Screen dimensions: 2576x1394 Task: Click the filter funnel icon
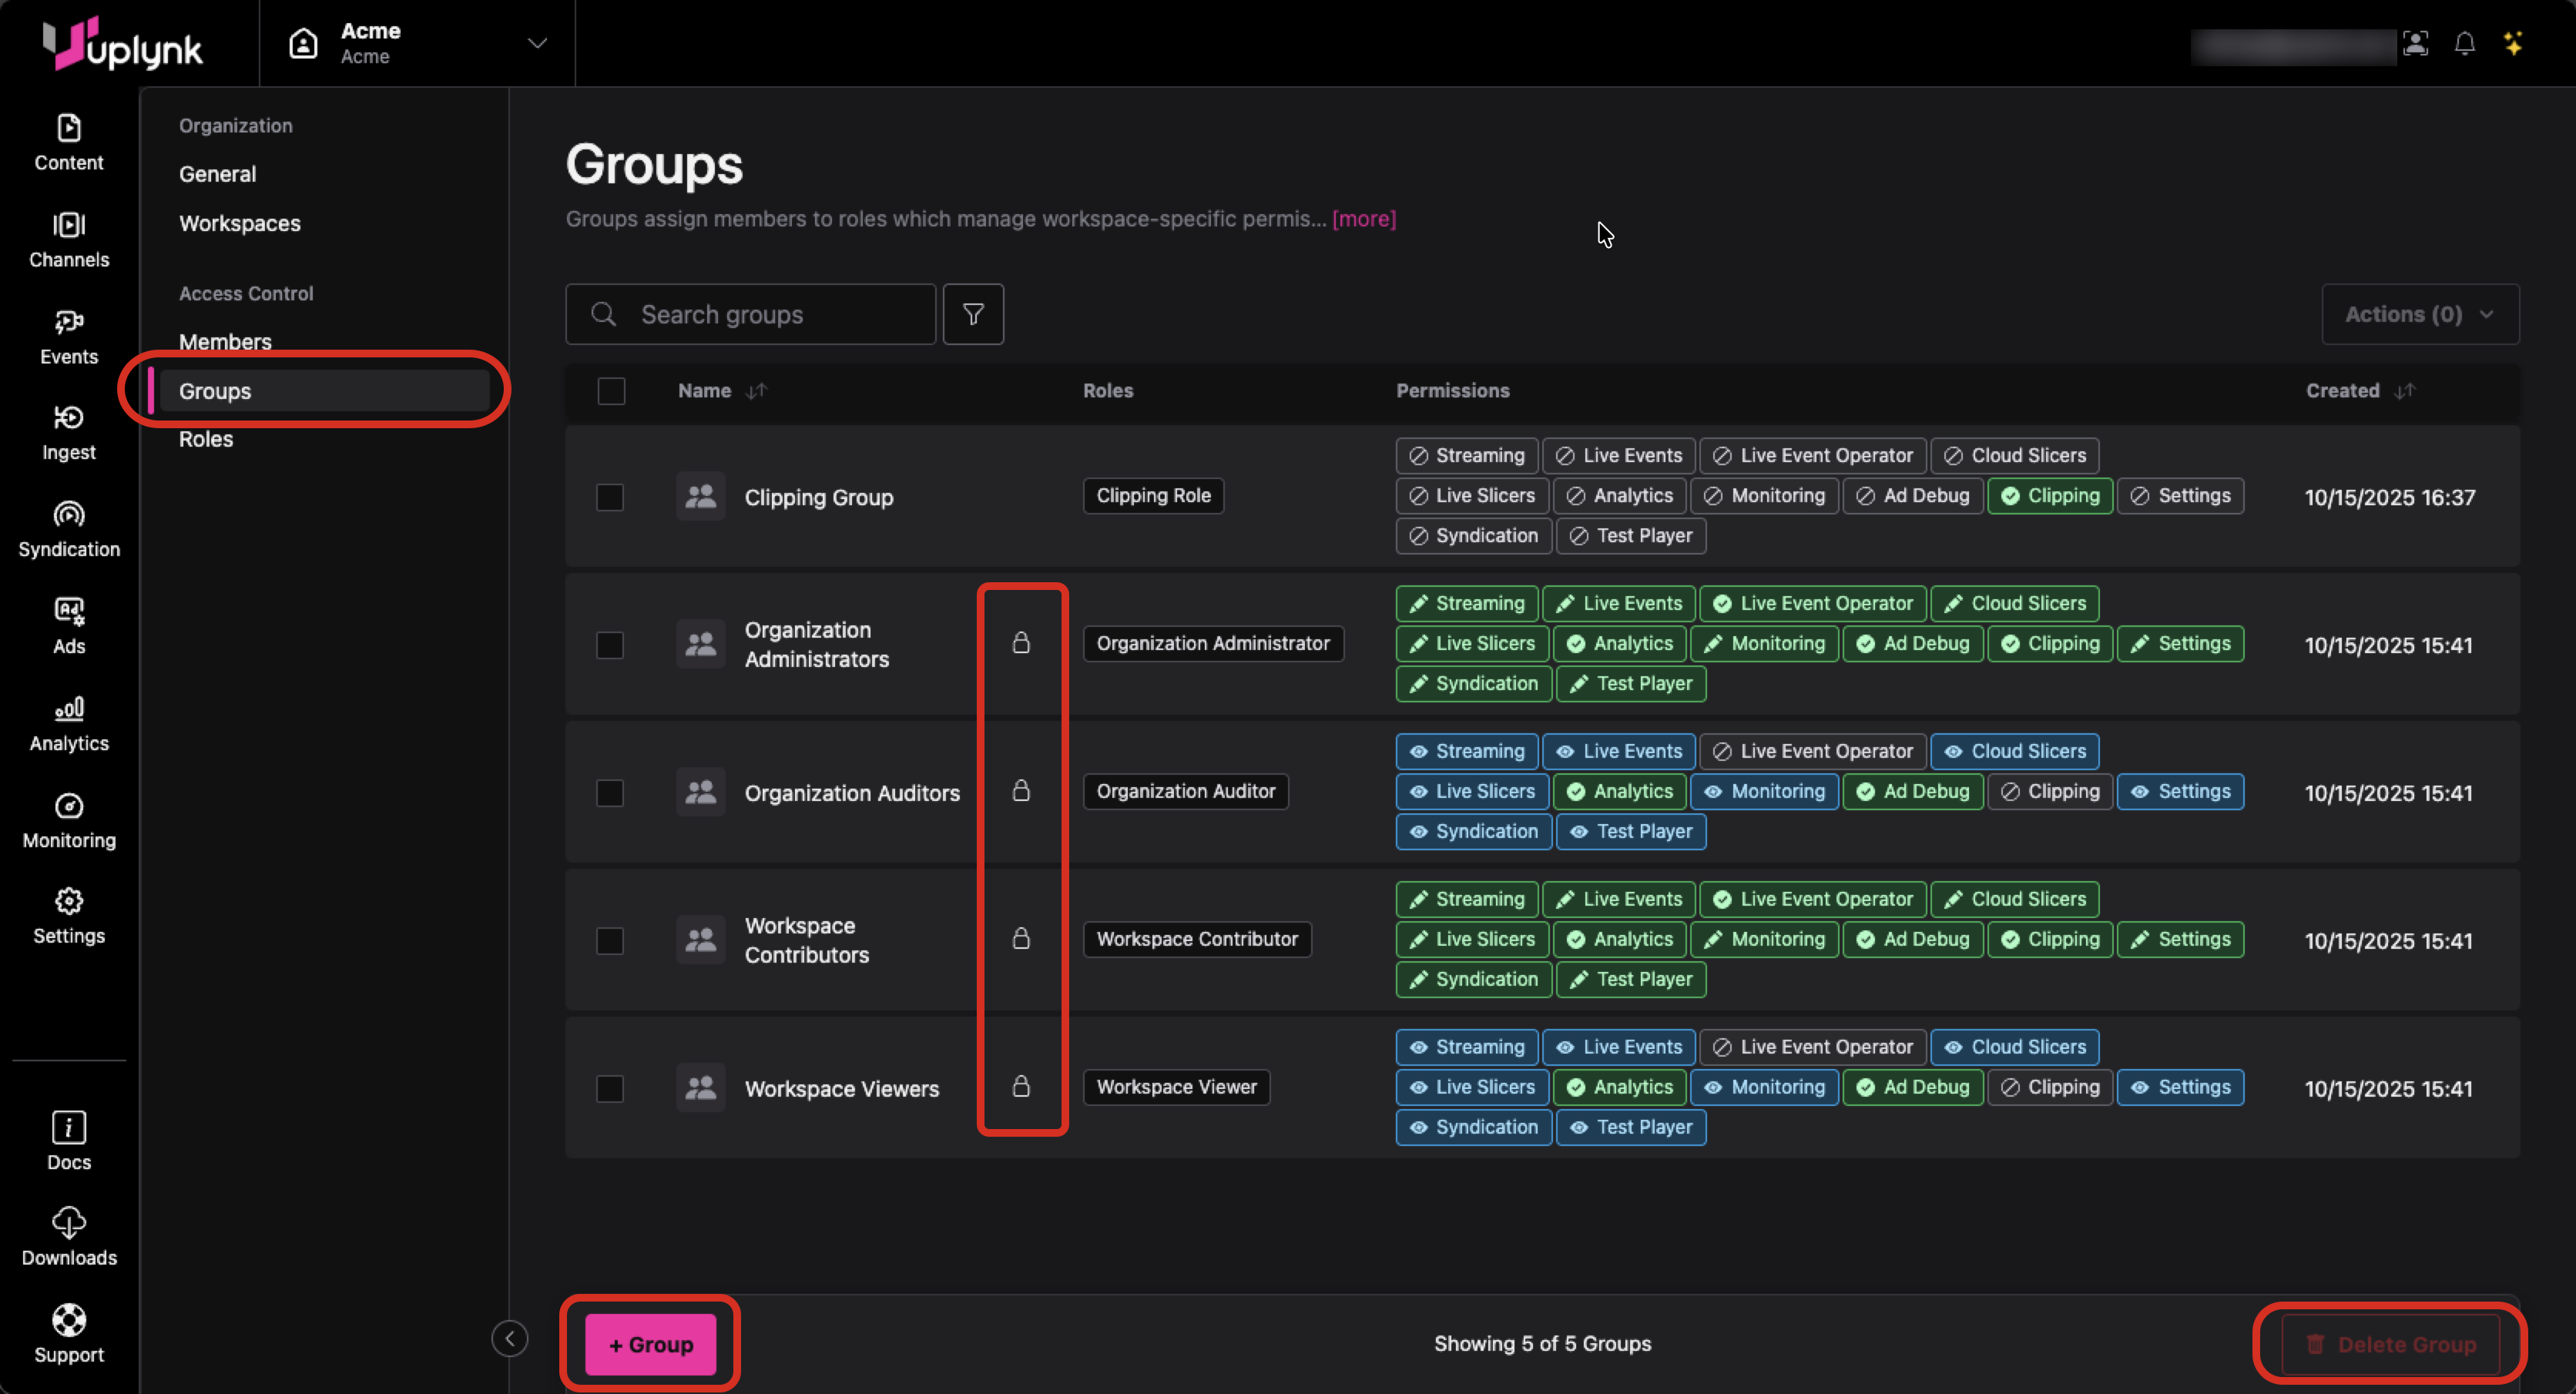(x=972, y=315)
